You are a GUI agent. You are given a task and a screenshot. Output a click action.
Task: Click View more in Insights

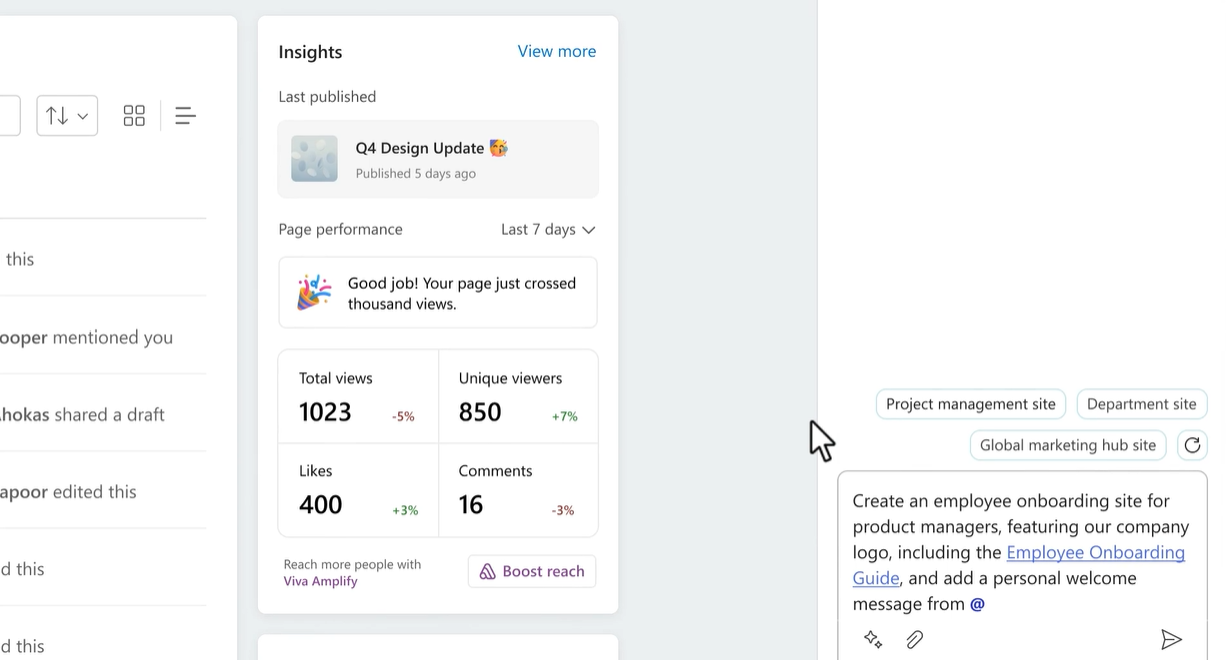[x=556, y=51]
